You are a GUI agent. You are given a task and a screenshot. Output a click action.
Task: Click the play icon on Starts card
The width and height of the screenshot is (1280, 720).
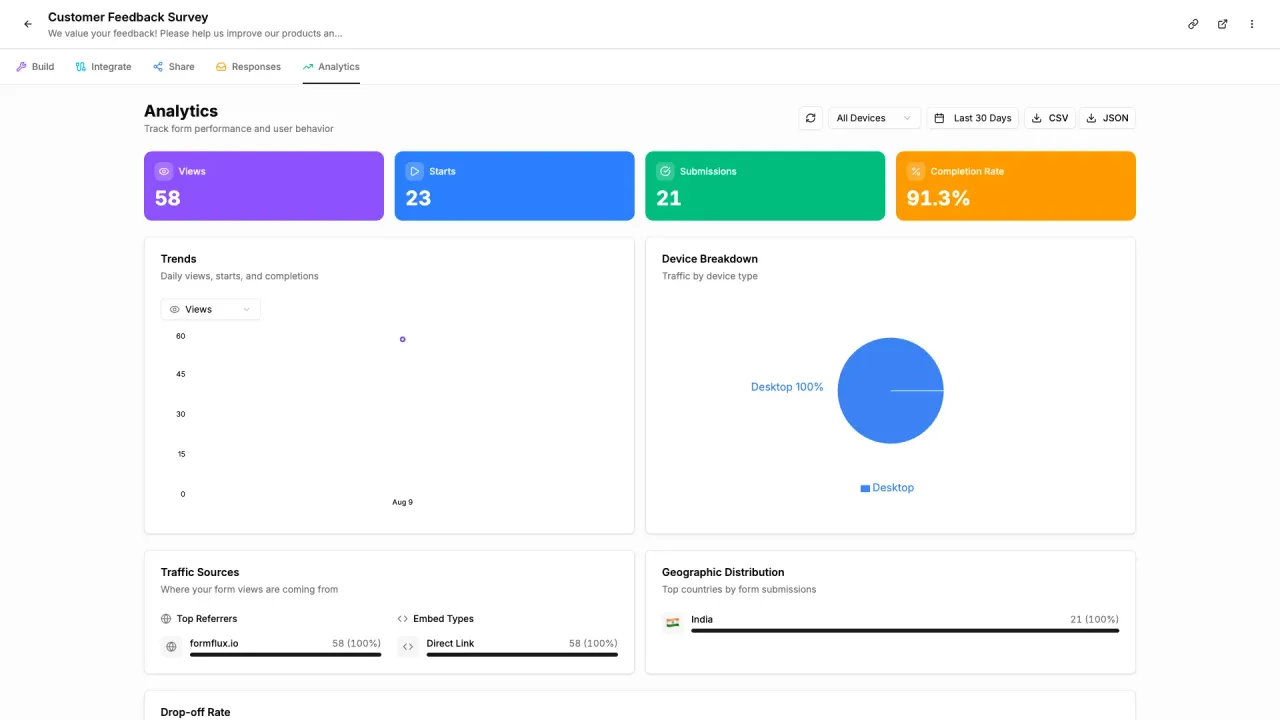414,171
